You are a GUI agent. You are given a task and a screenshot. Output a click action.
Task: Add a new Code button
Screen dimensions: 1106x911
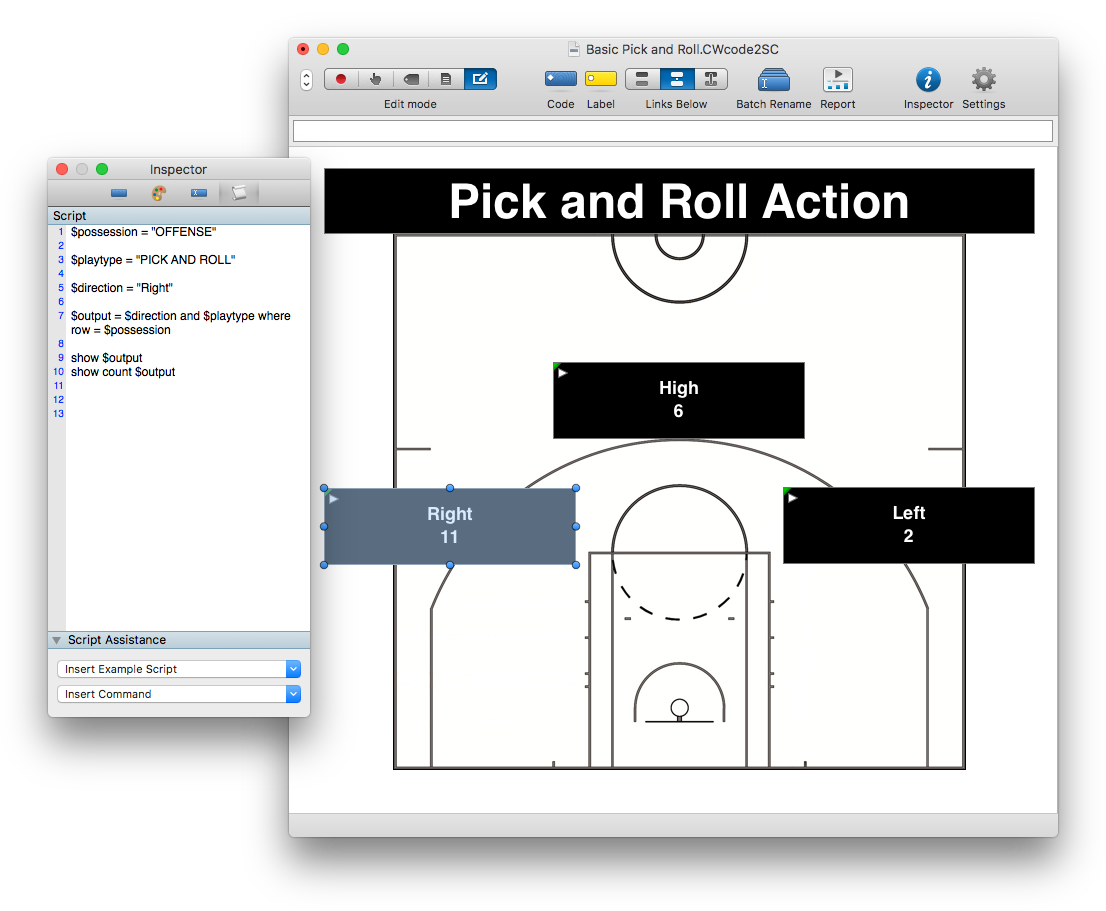tap(560, 79)
